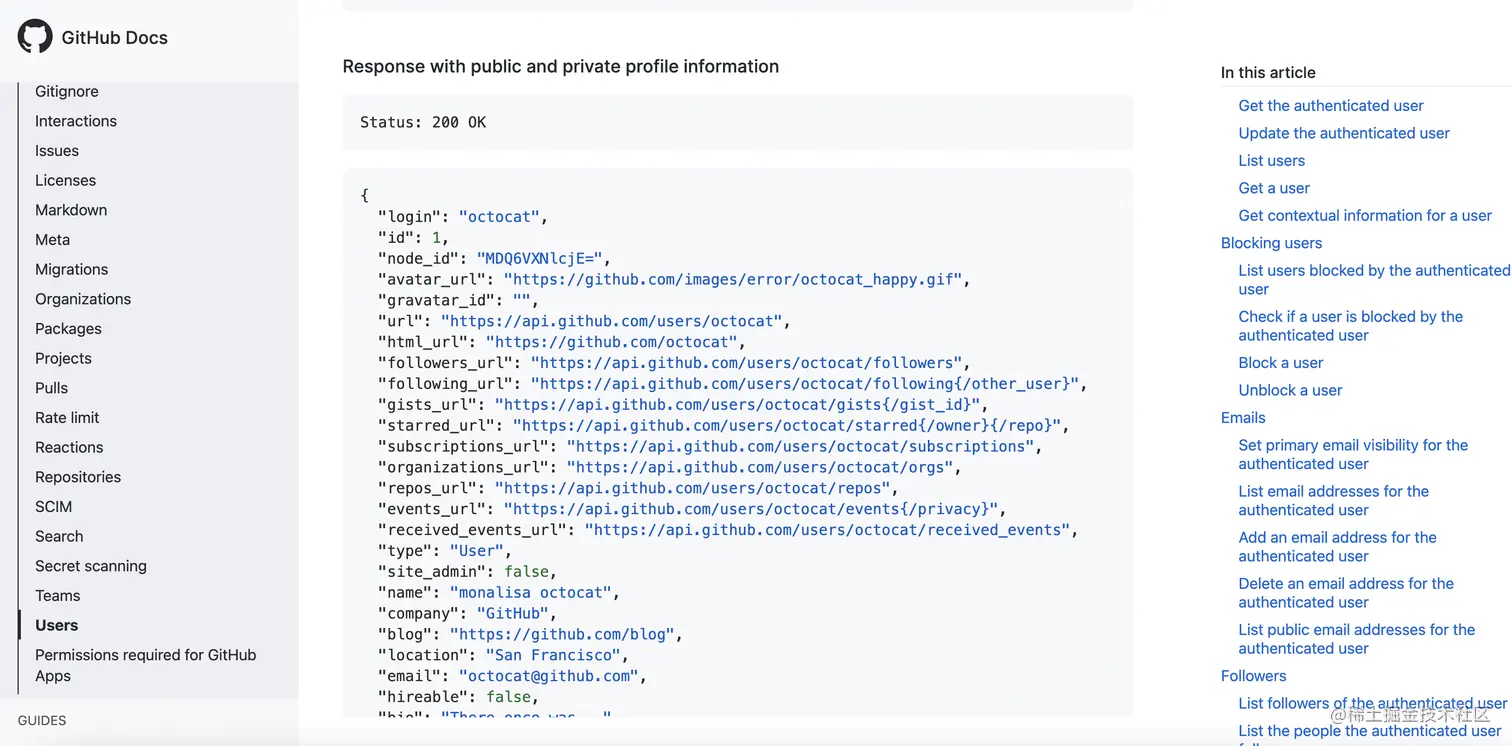1512x746 pixels.
Task: Open Add an email address link
Action: click(1338, 546)
